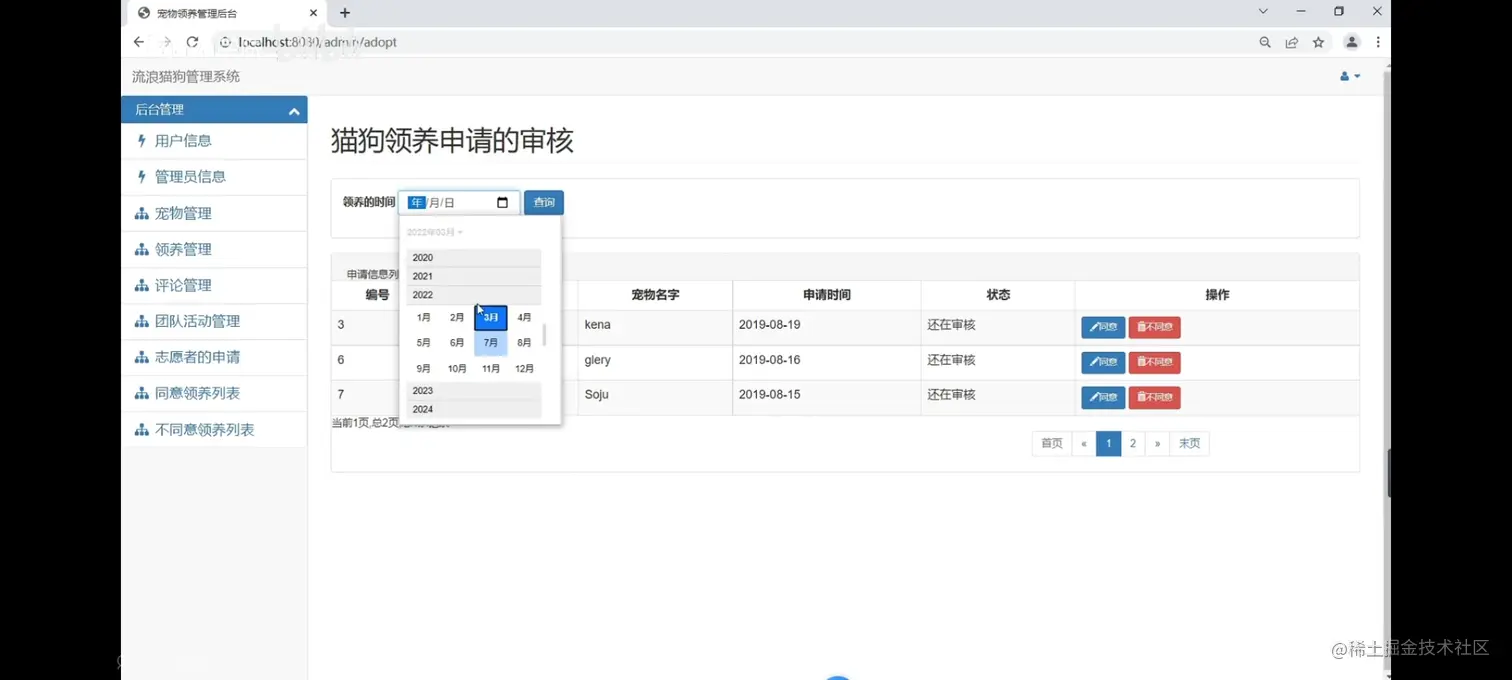Click the browser address bar URL
Viewport: 1512px width, 680px height.
coord(318,42)
